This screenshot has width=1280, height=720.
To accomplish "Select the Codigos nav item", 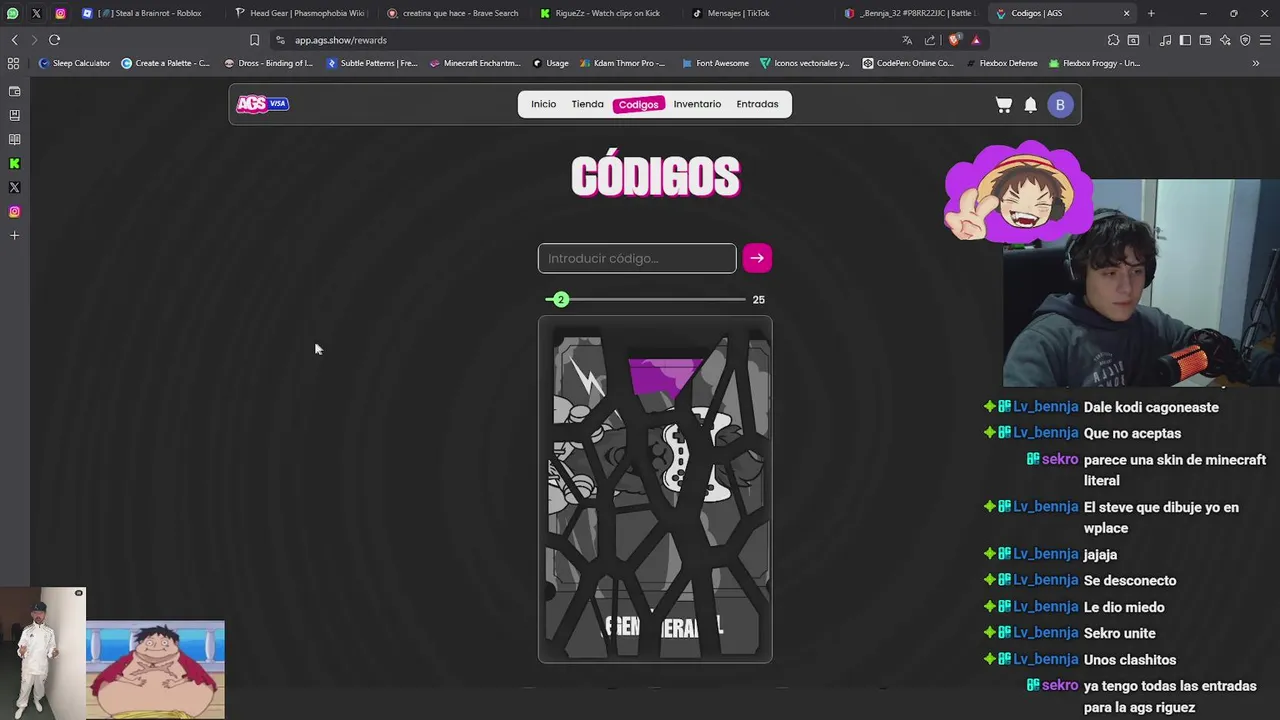I will click(x=638, y=104).
